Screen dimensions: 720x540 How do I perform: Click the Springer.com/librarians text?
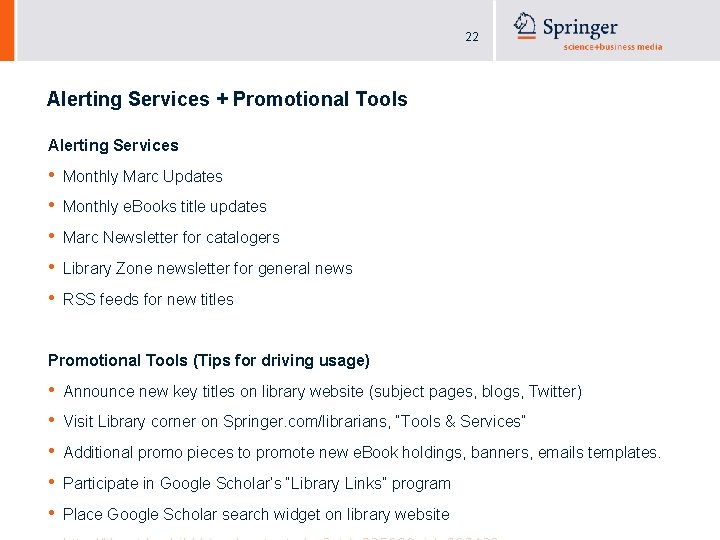click(306, 422)
